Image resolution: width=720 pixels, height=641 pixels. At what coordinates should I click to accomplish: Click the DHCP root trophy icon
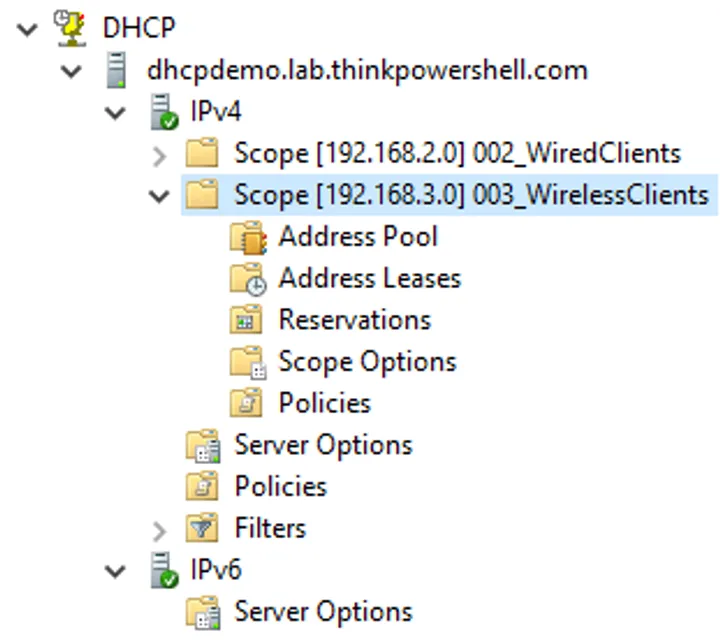(71, 28)
